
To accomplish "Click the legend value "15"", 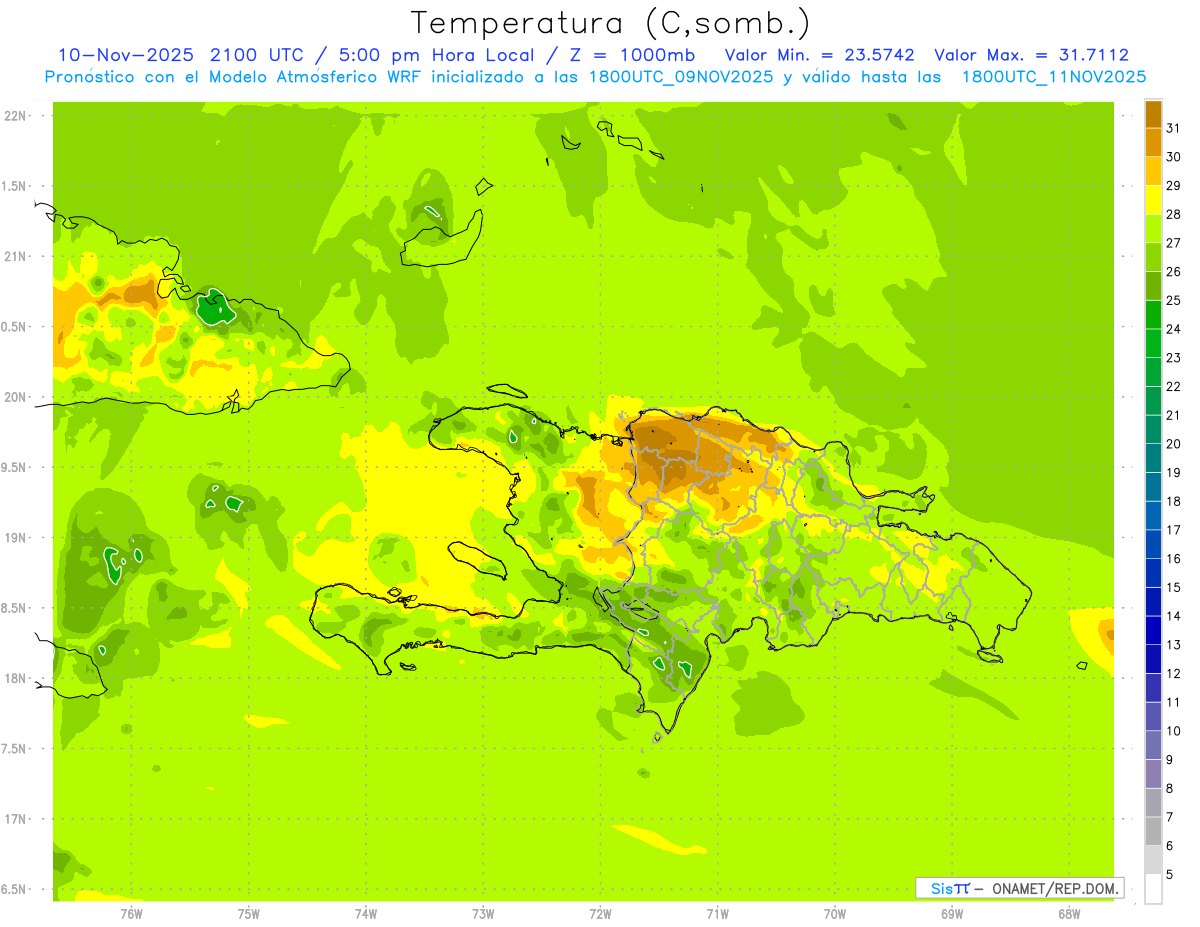I will click(1174, 587).
